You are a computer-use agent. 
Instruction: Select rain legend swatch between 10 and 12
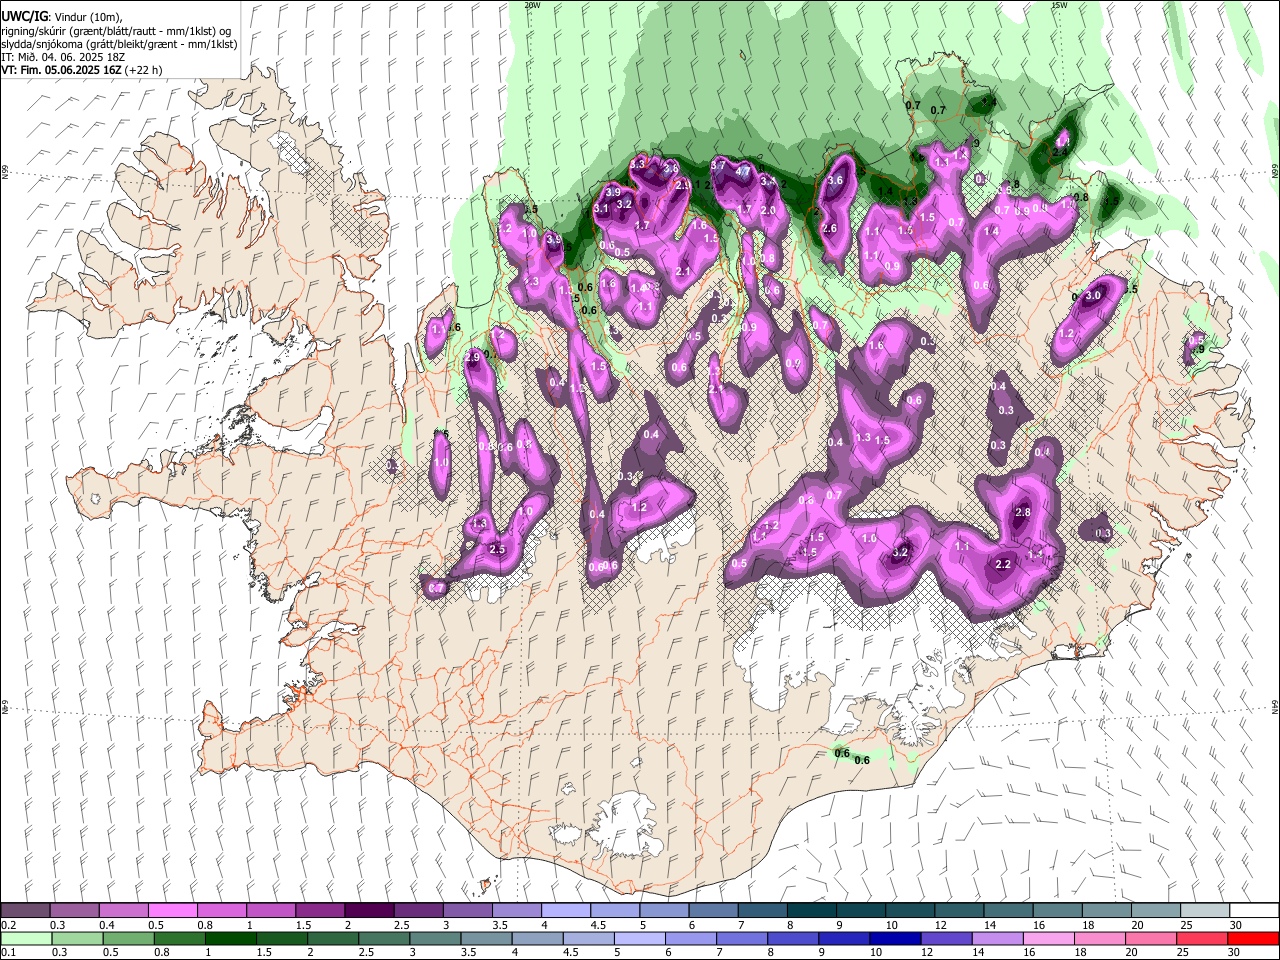tap(895, 938)
